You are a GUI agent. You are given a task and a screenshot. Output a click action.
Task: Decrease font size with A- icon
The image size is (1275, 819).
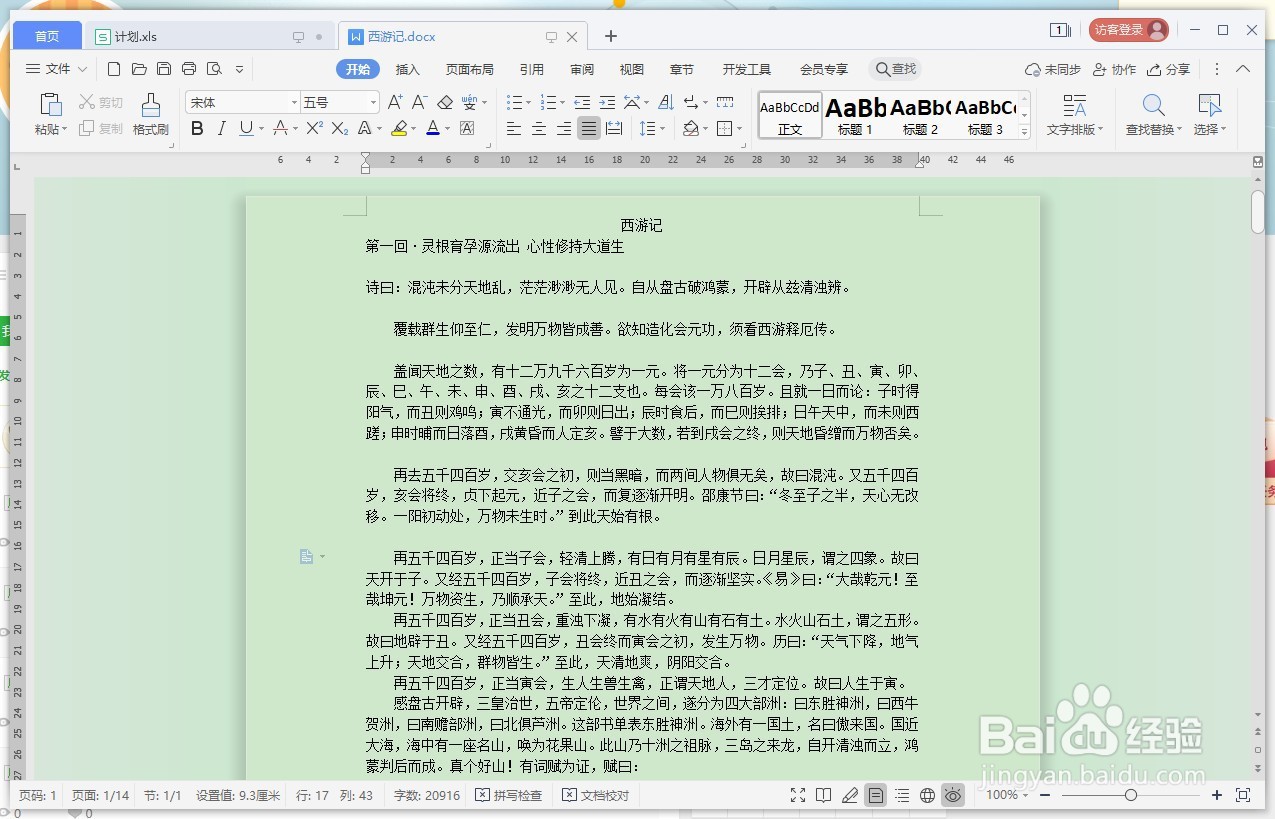coord(420,102)
